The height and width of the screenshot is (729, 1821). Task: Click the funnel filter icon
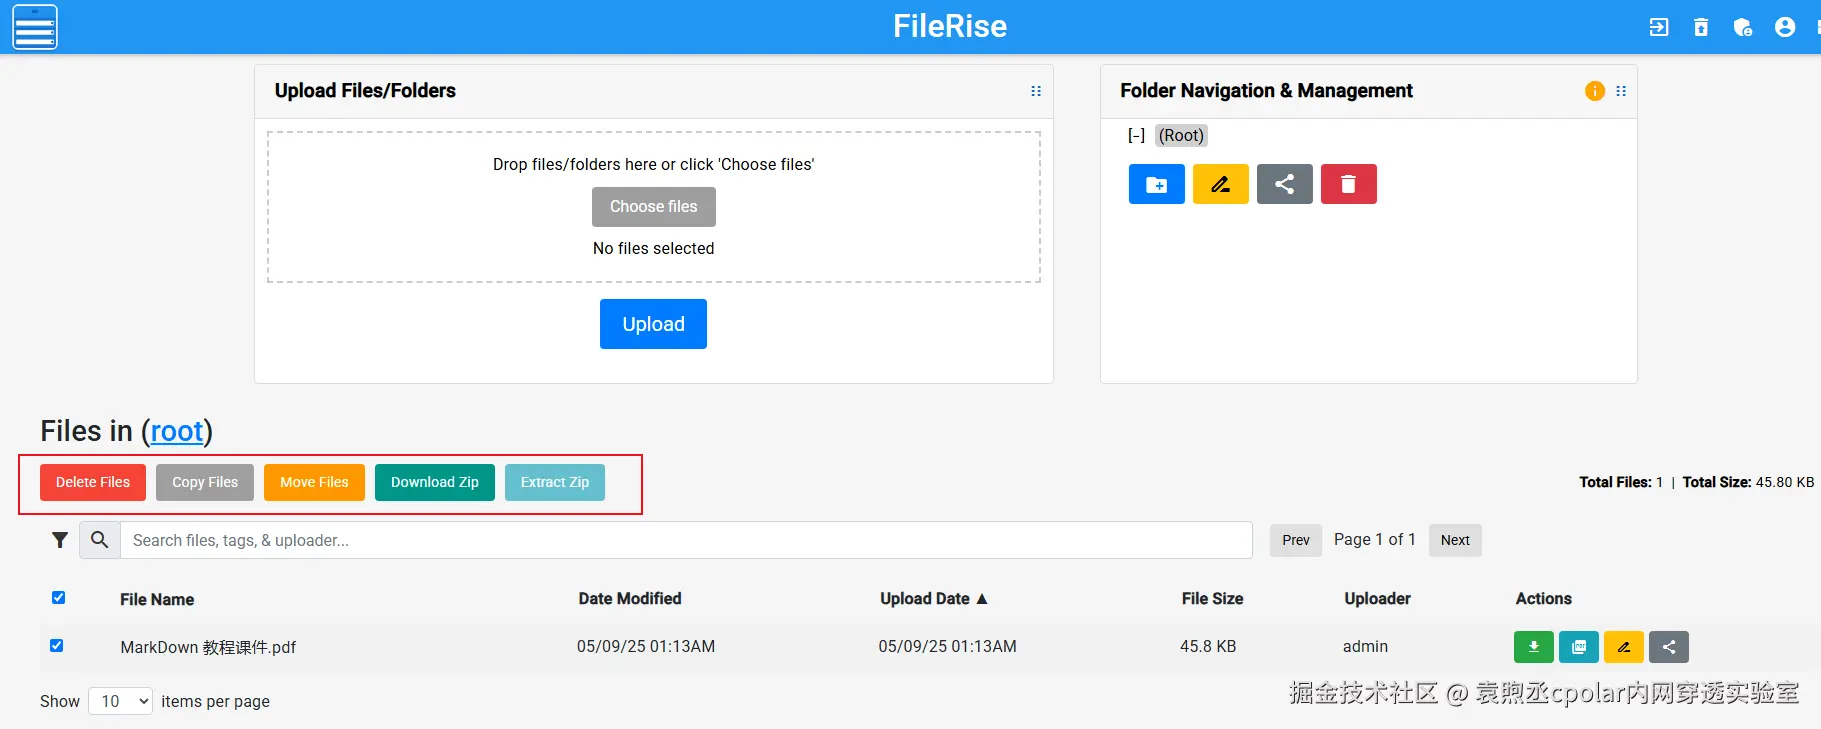tap(60, 540)
